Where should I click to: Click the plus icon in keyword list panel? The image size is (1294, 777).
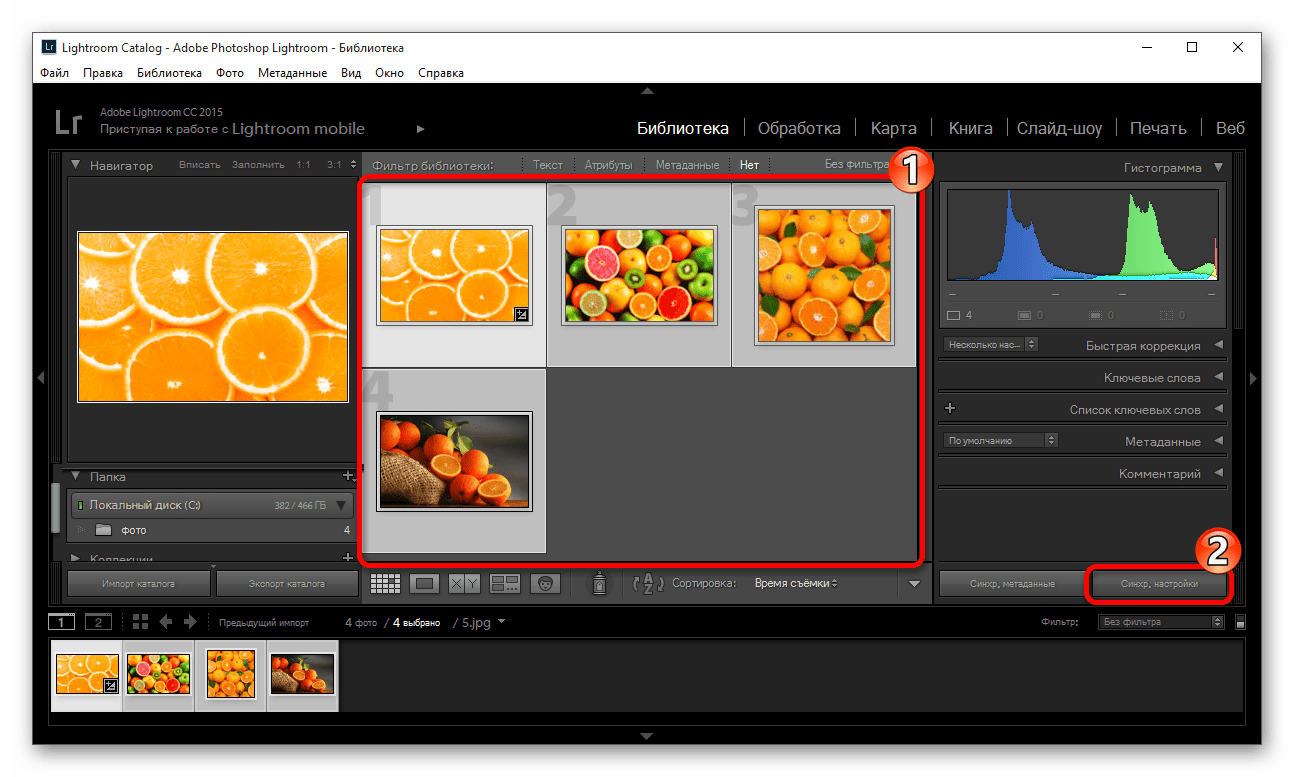coord(950,409)
